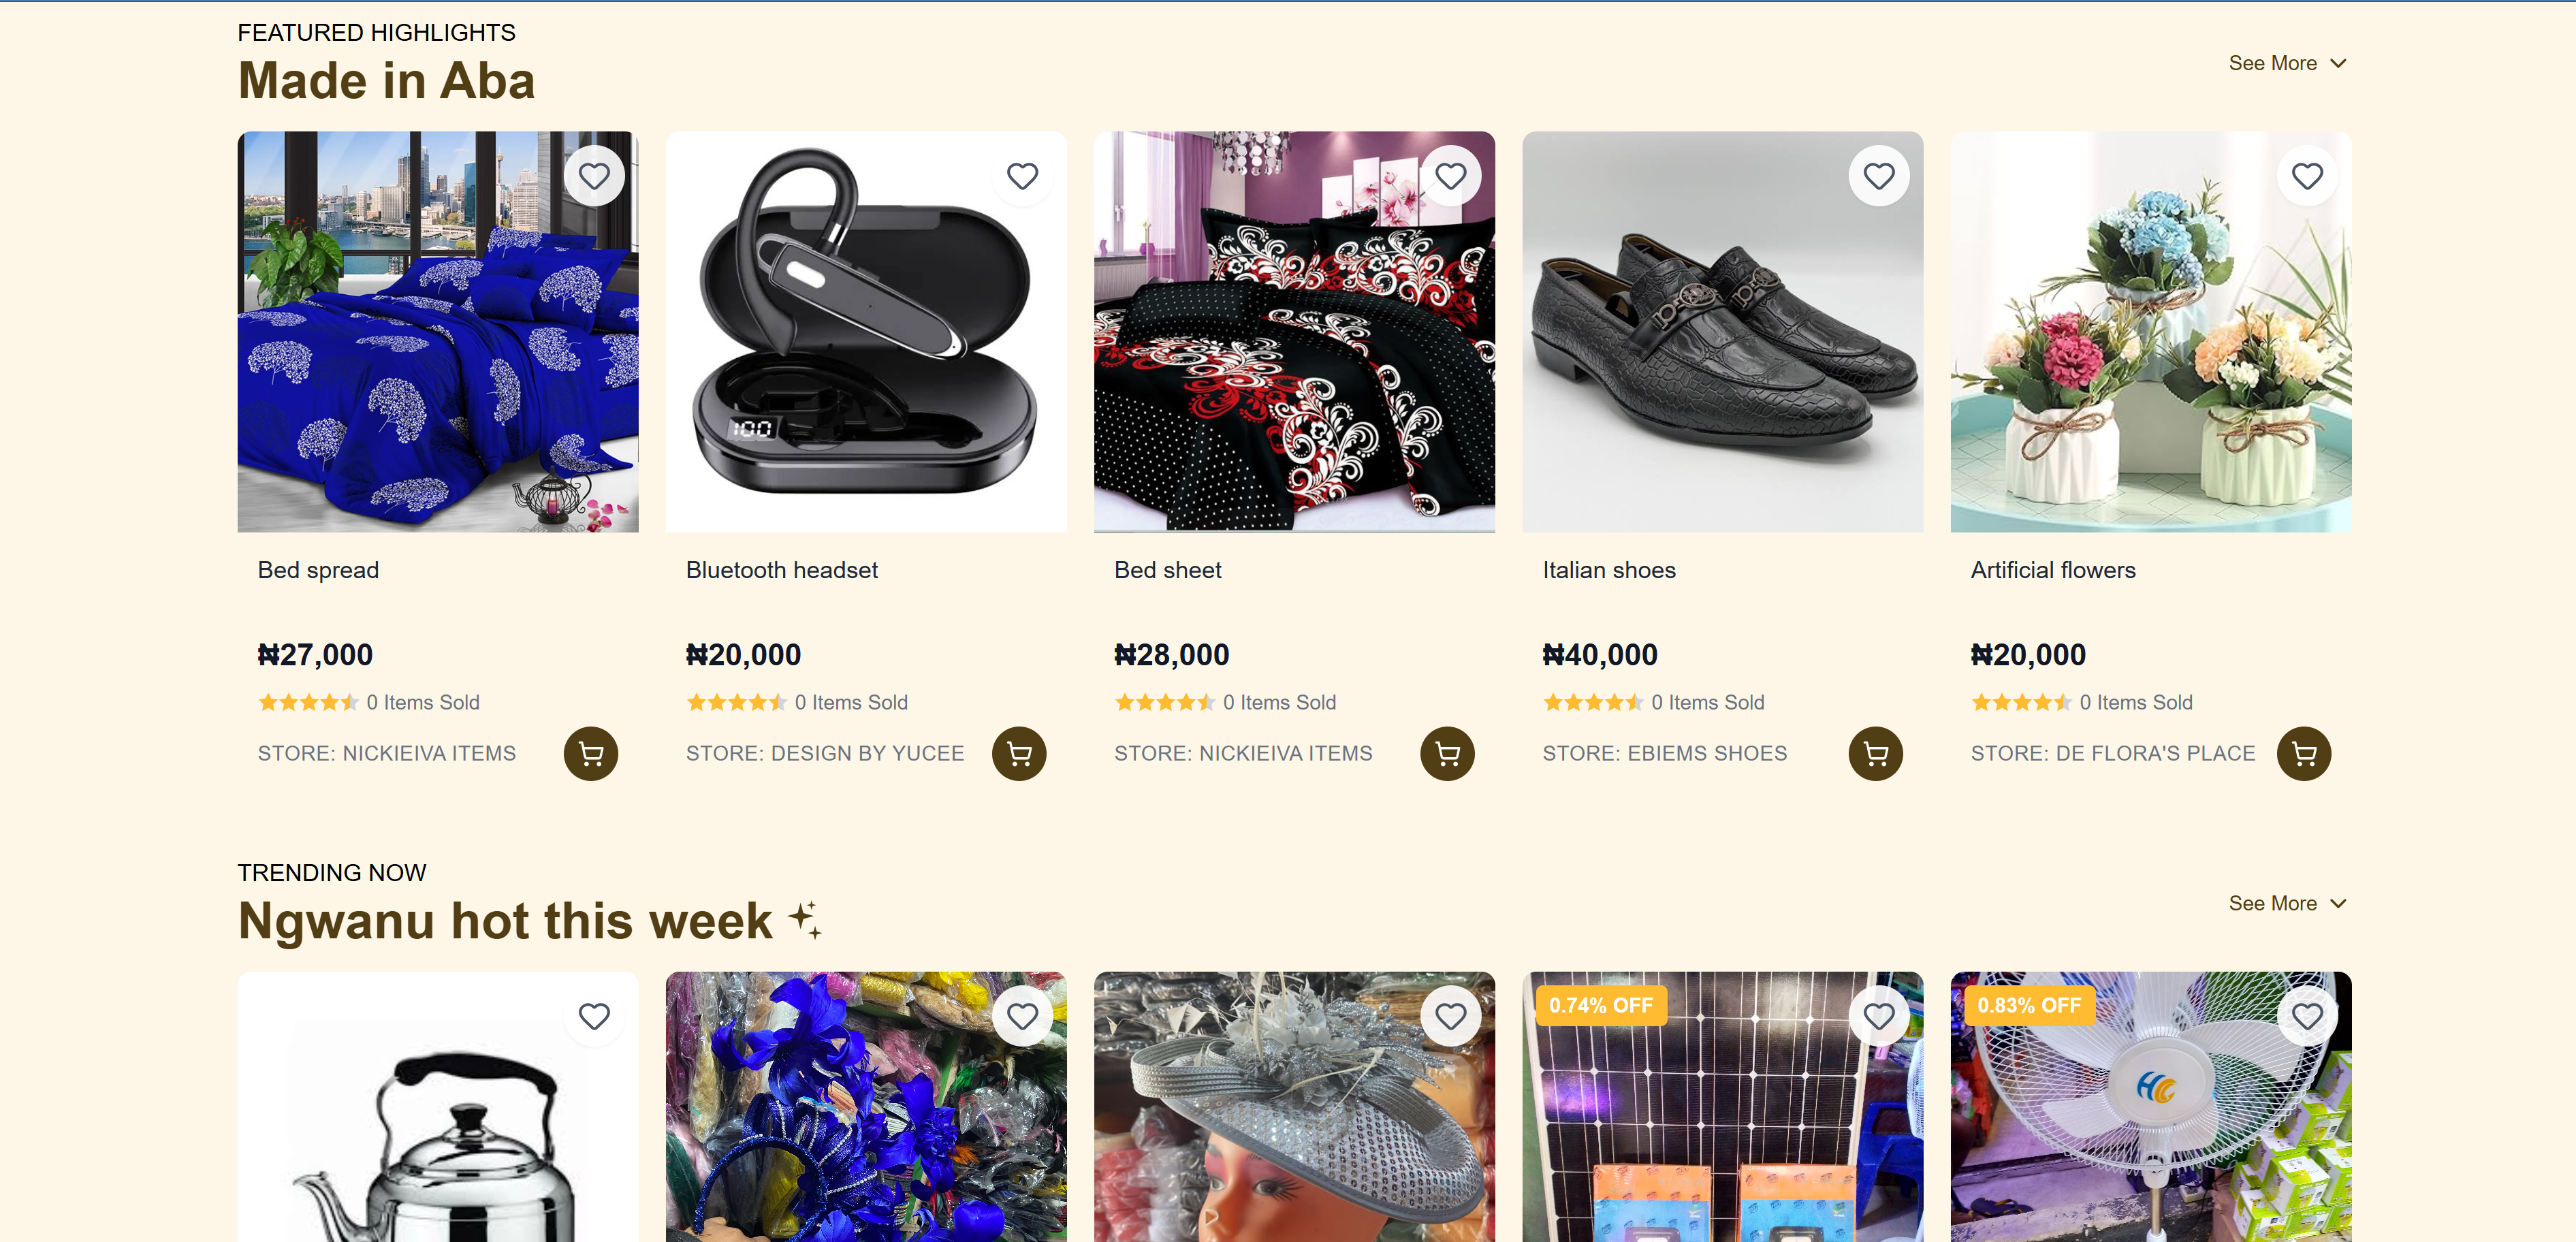Toggle the heart on the solar panel product
Image resolution: width=2576 pixels, height=1242 pixels.
[1879, 1015]
